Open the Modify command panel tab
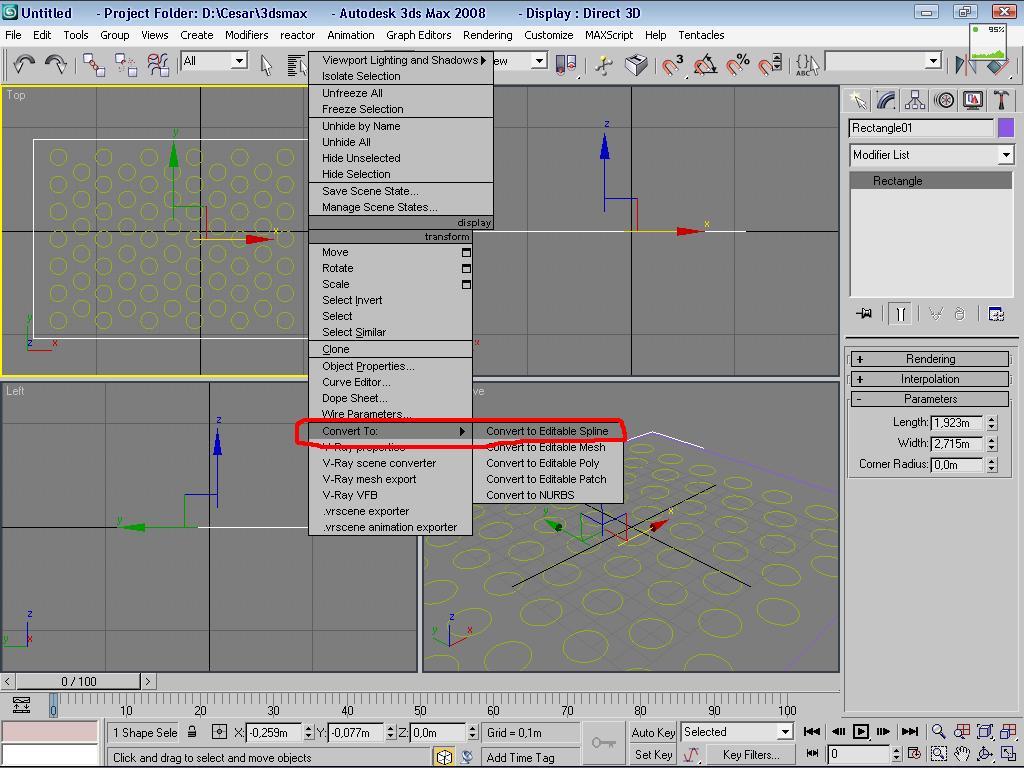The height and width of the screenshot is (768, 1024). [886, 100]
